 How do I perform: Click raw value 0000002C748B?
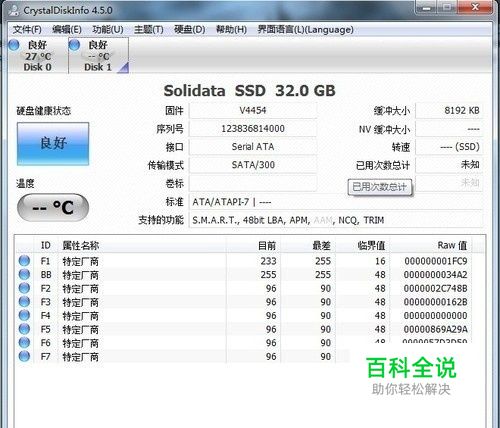pos(436,288)
